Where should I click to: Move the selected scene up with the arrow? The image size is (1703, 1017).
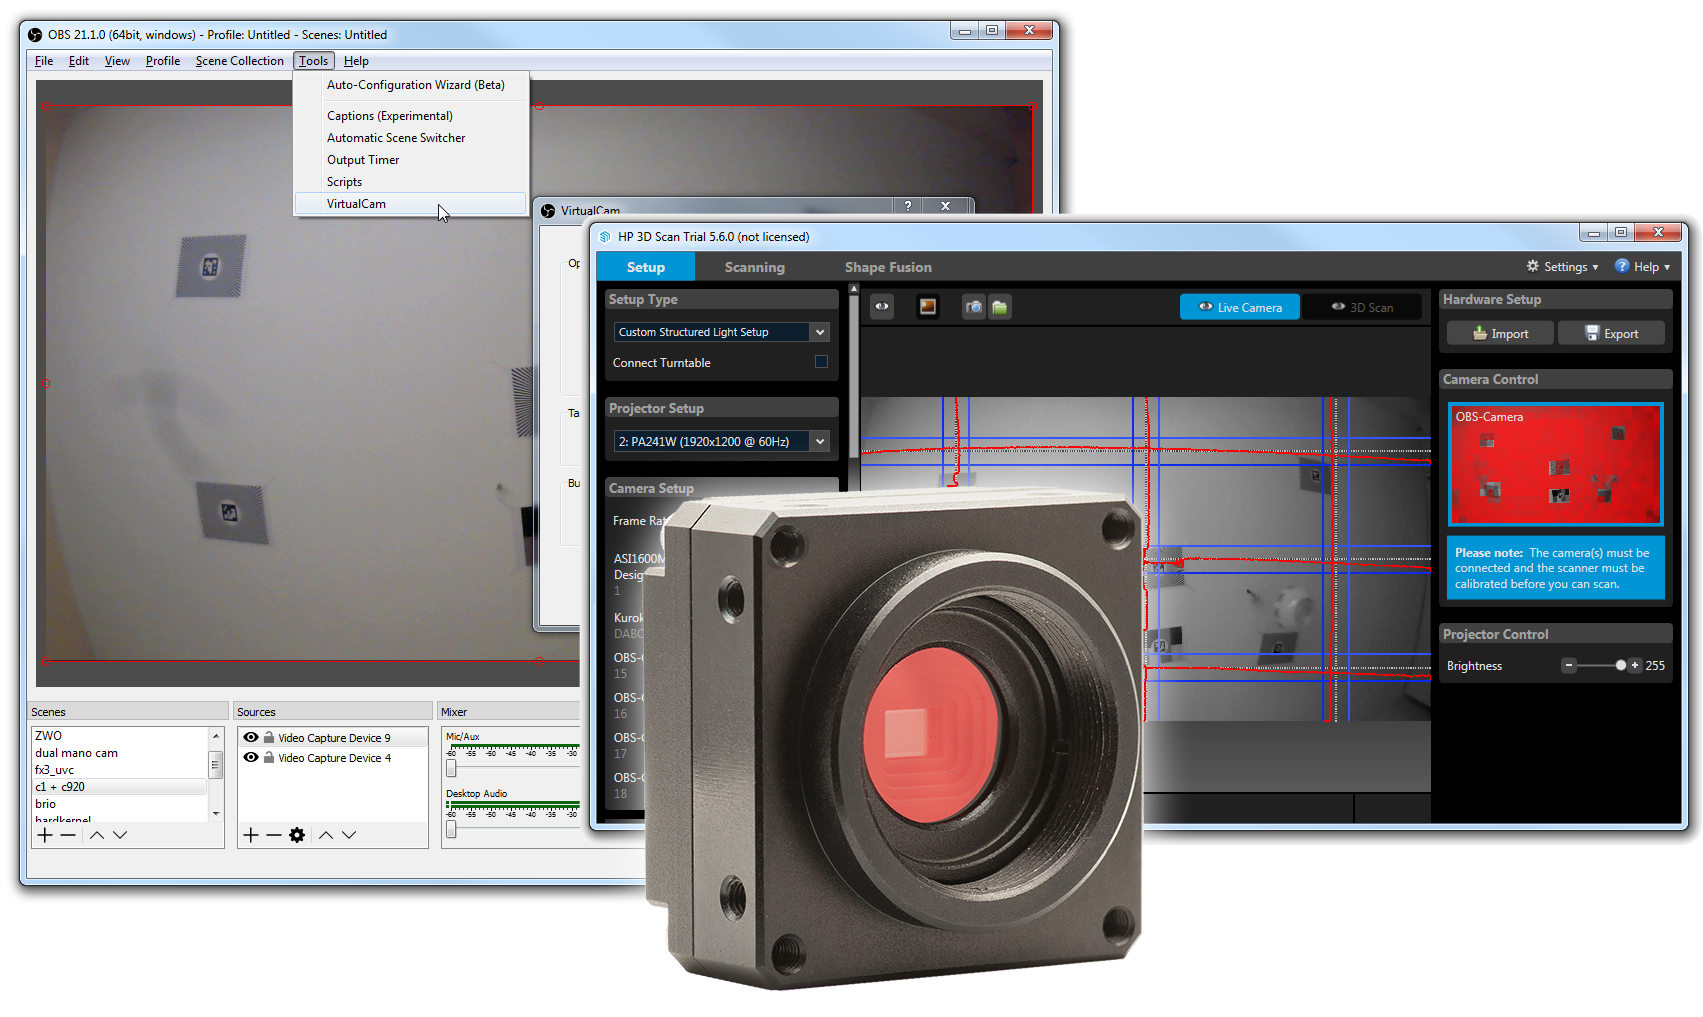pyautogui.click(x=97, y=835)
